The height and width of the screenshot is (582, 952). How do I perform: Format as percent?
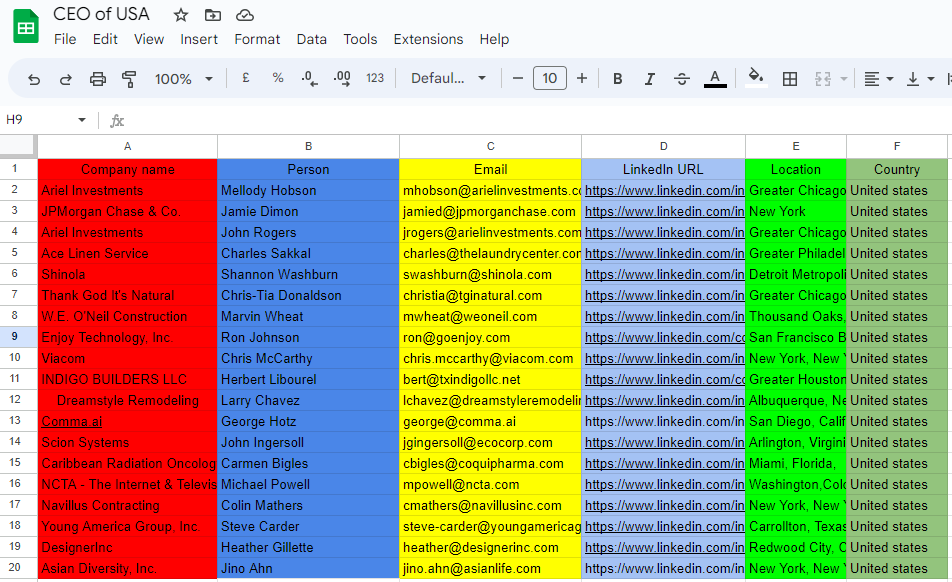click(277, 78)
